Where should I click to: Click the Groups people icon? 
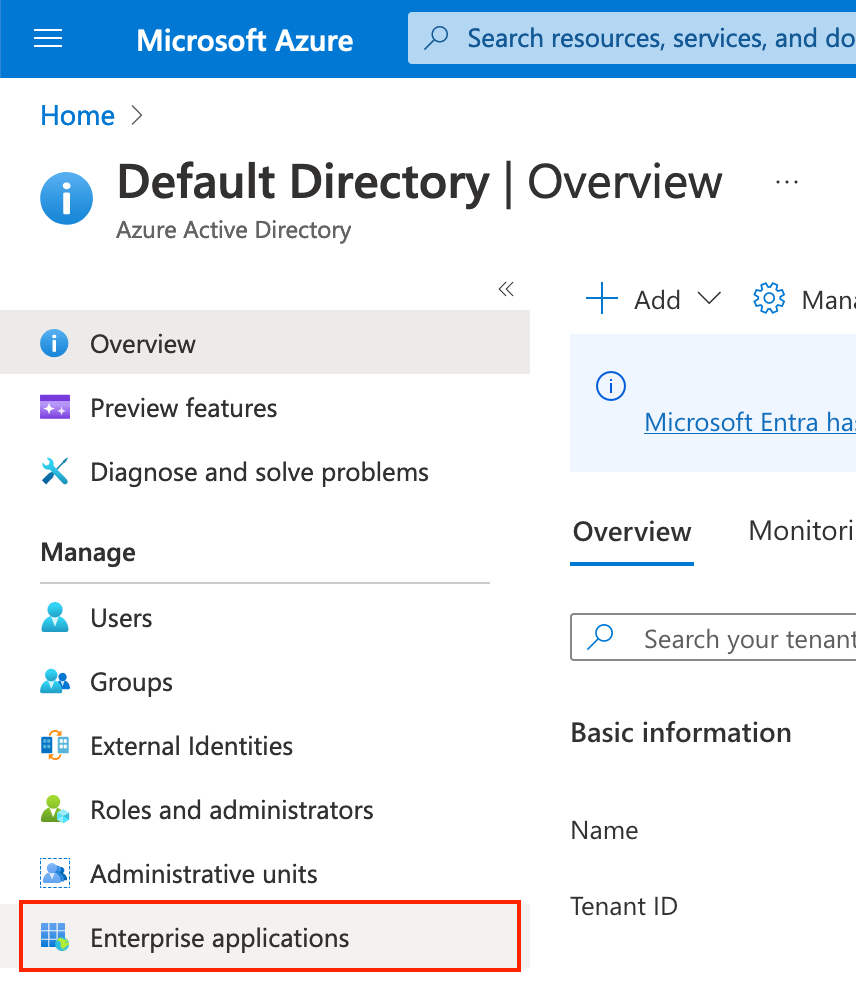coord(55,681)
